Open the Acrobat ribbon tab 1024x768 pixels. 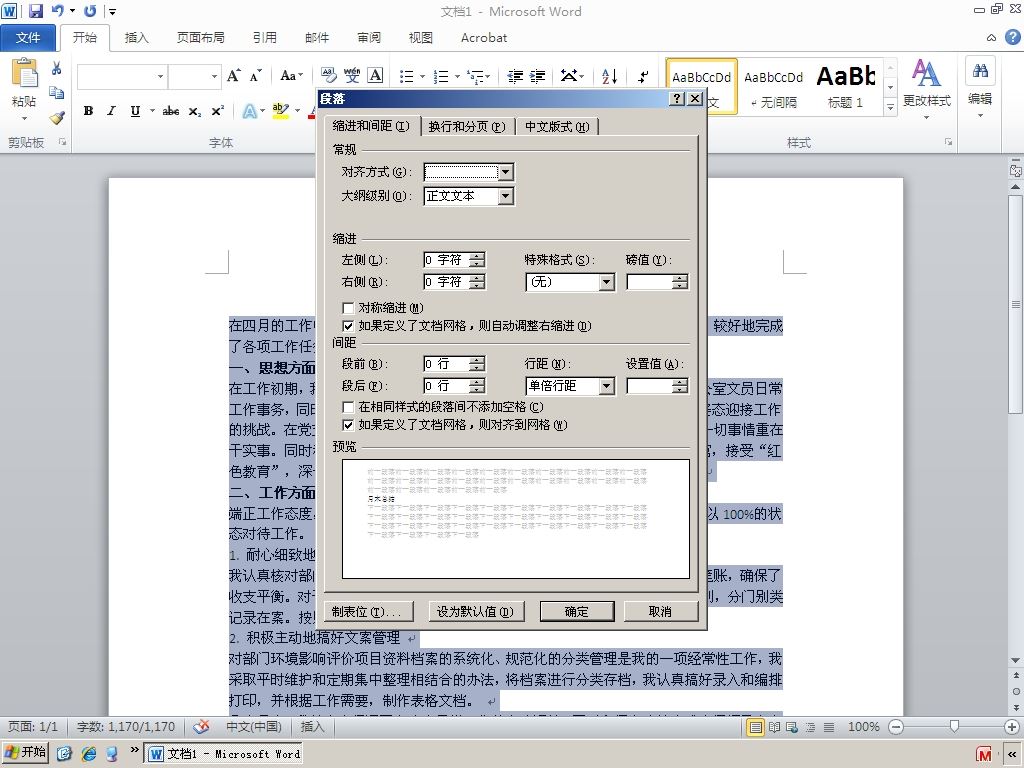pyautogui.click(x=484, y=38)
